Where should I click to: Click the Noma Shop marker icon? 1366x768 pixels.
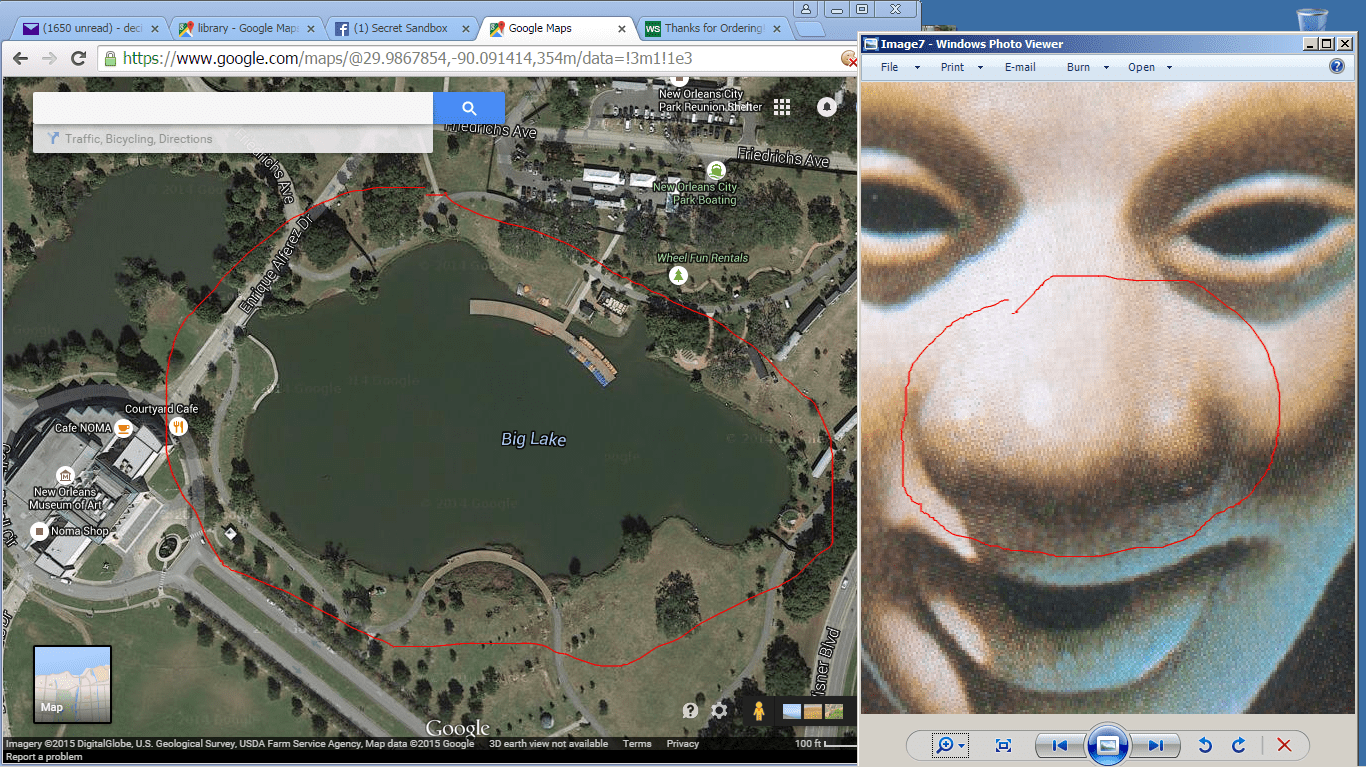(x=40, y=531)
